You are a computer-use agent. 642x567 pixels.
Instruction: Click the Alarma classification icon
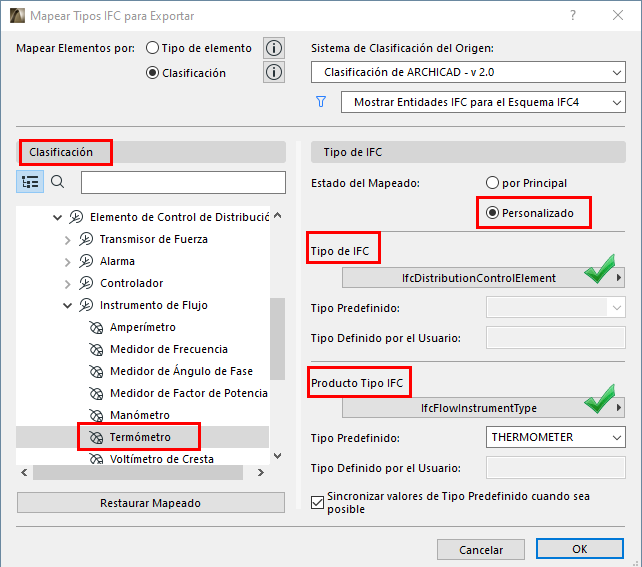[x=86, y=261]
